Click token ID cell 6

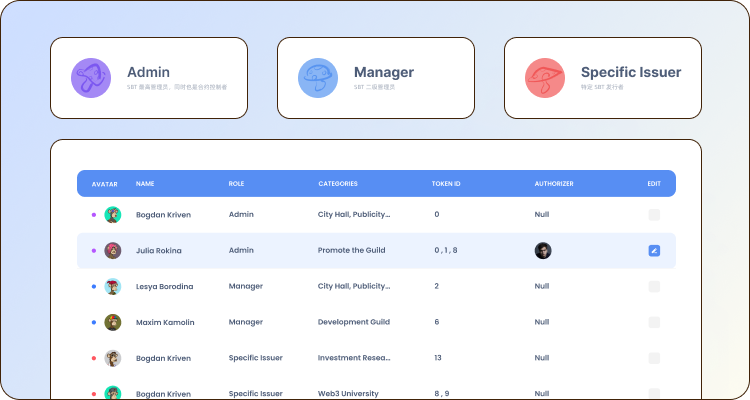coord(437,322)
